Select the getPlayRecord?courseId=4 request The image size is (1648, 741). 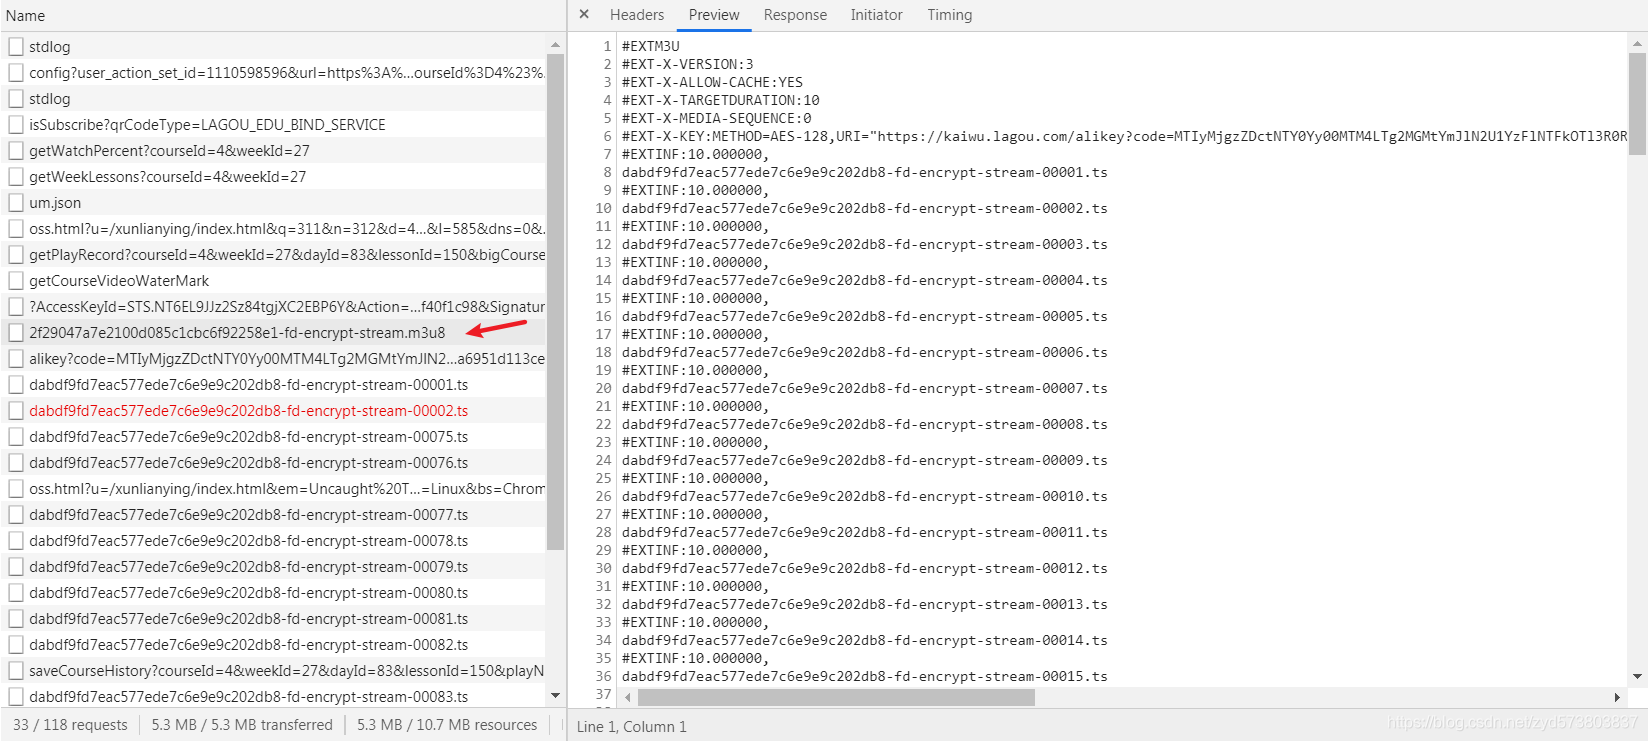coord(273,255)
